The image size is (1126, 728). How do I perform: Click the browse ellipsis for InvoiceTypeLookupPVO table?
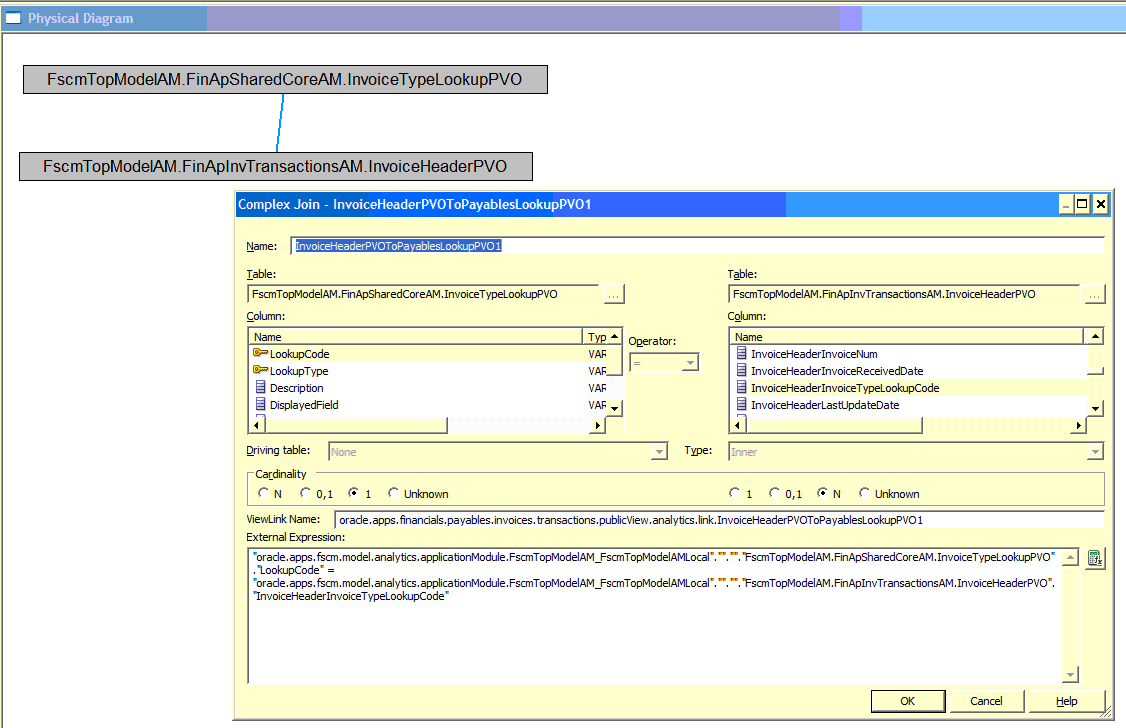coord(613,294)
